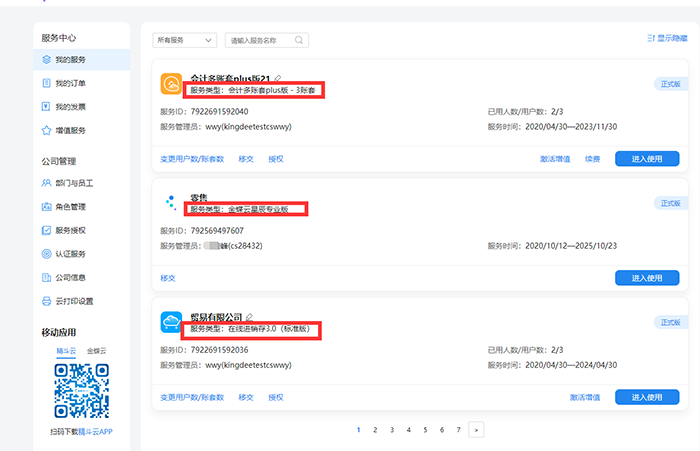This screenshot has height=451, width=700.
Task: Click 进入使用 for 贸易有限公司
Action: 647,397
